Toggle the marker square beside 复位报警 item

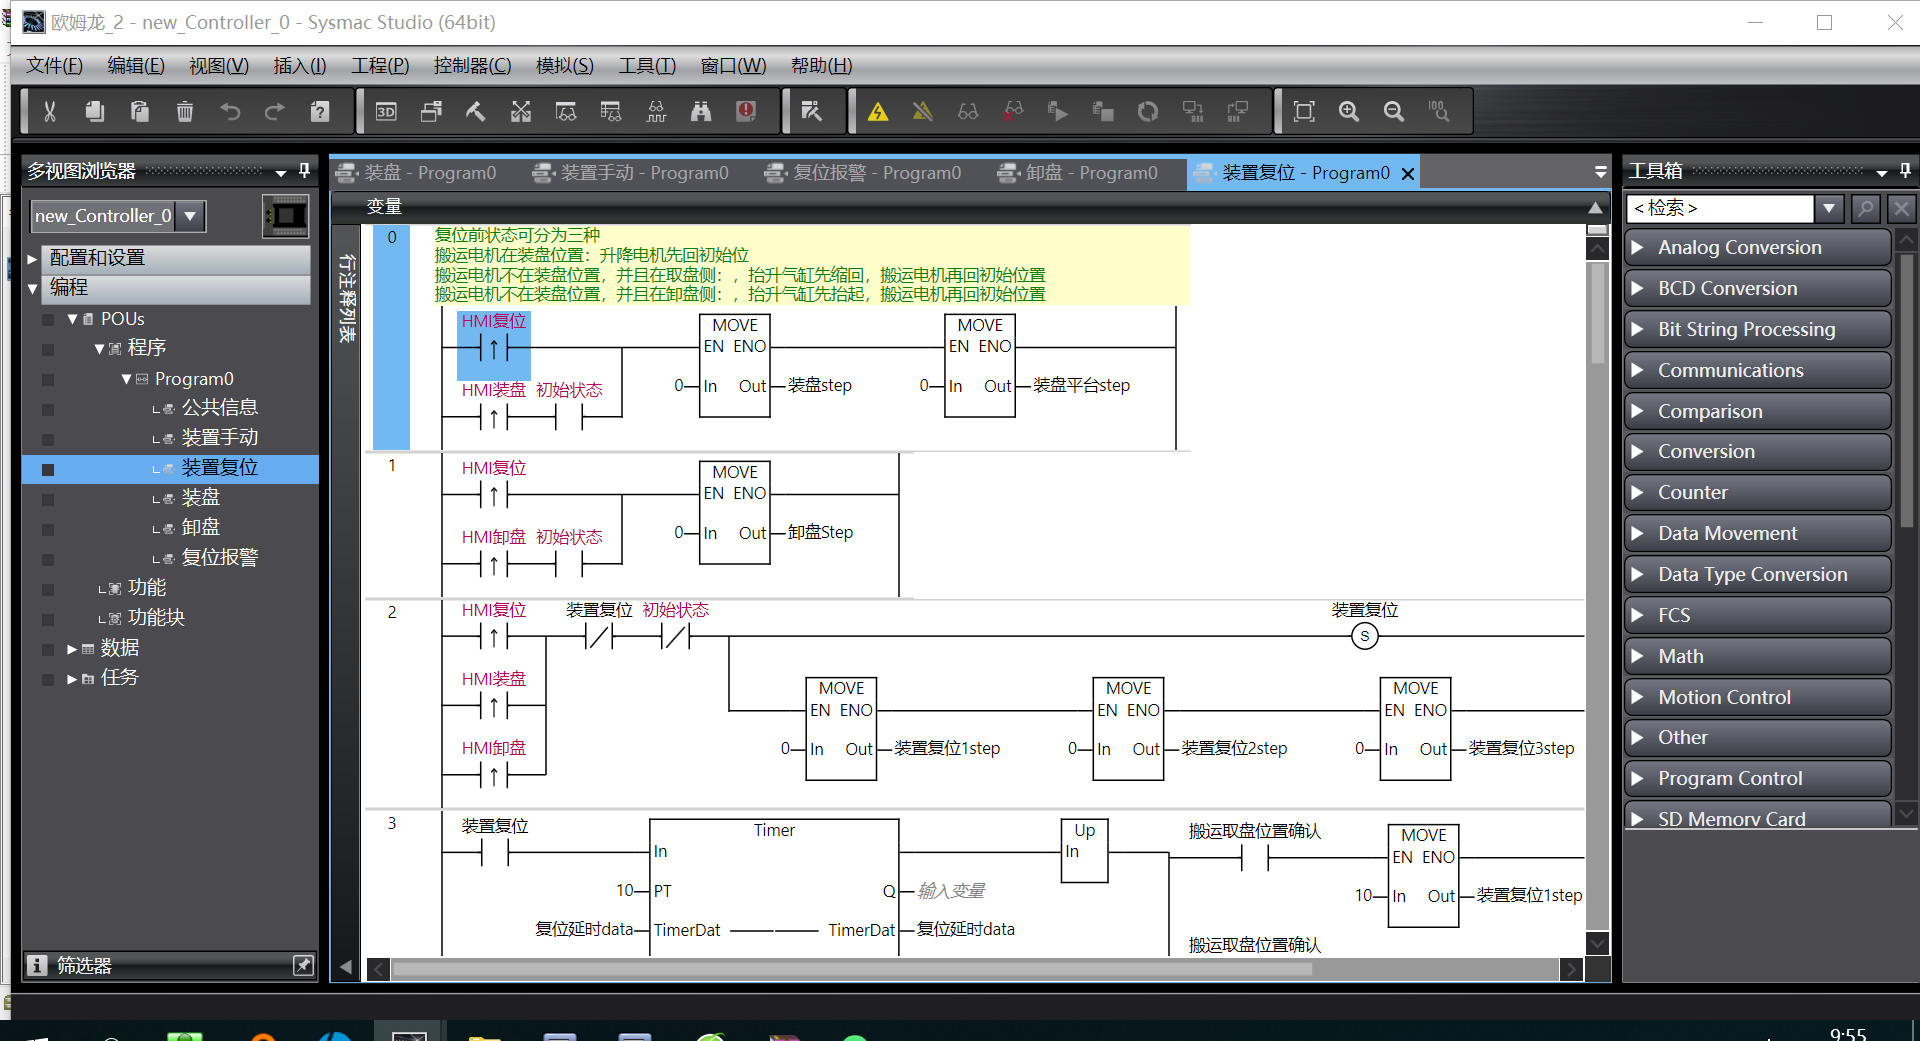(48, 558)
